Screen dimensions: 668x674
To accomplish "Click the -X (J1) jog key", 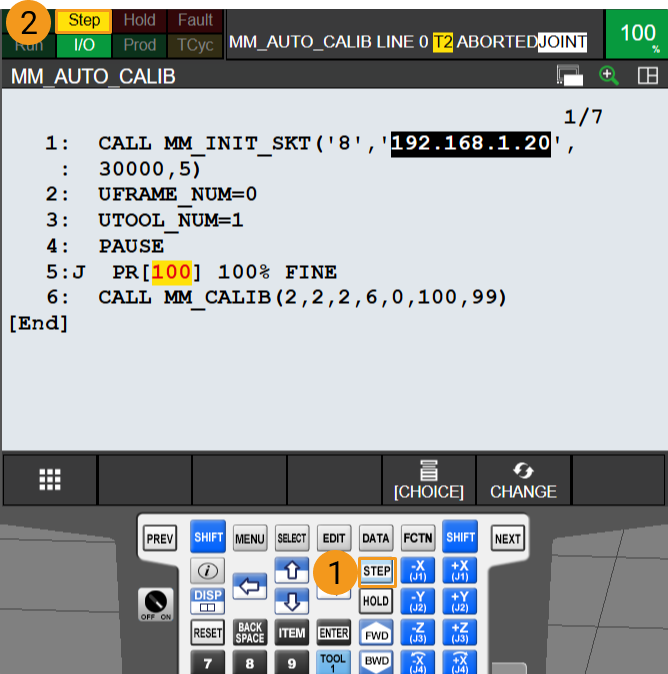I will point(418,570).
